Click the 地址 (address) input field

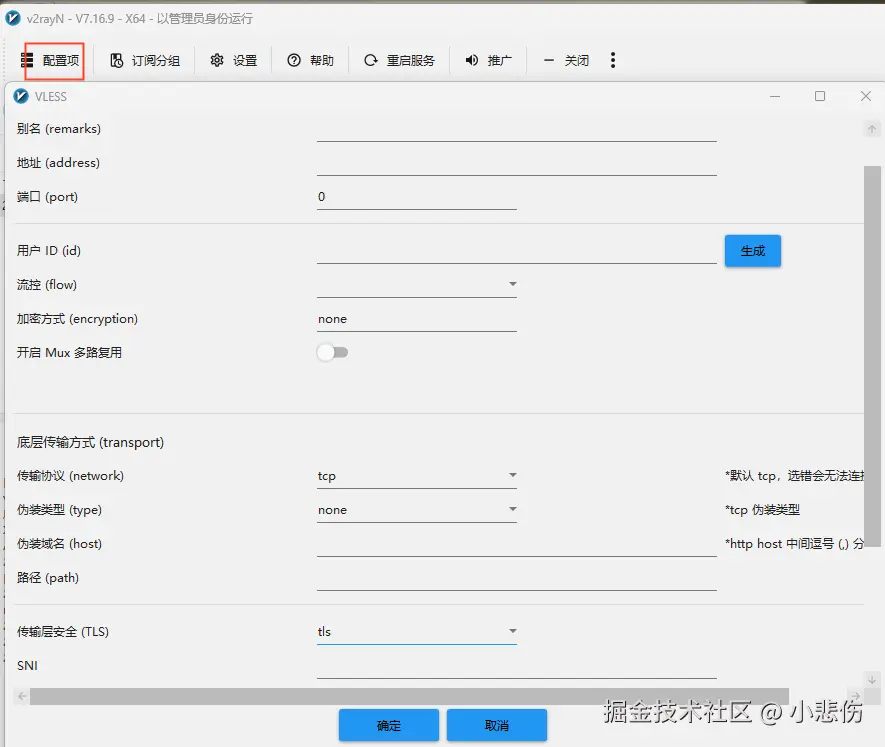[516, 164]
